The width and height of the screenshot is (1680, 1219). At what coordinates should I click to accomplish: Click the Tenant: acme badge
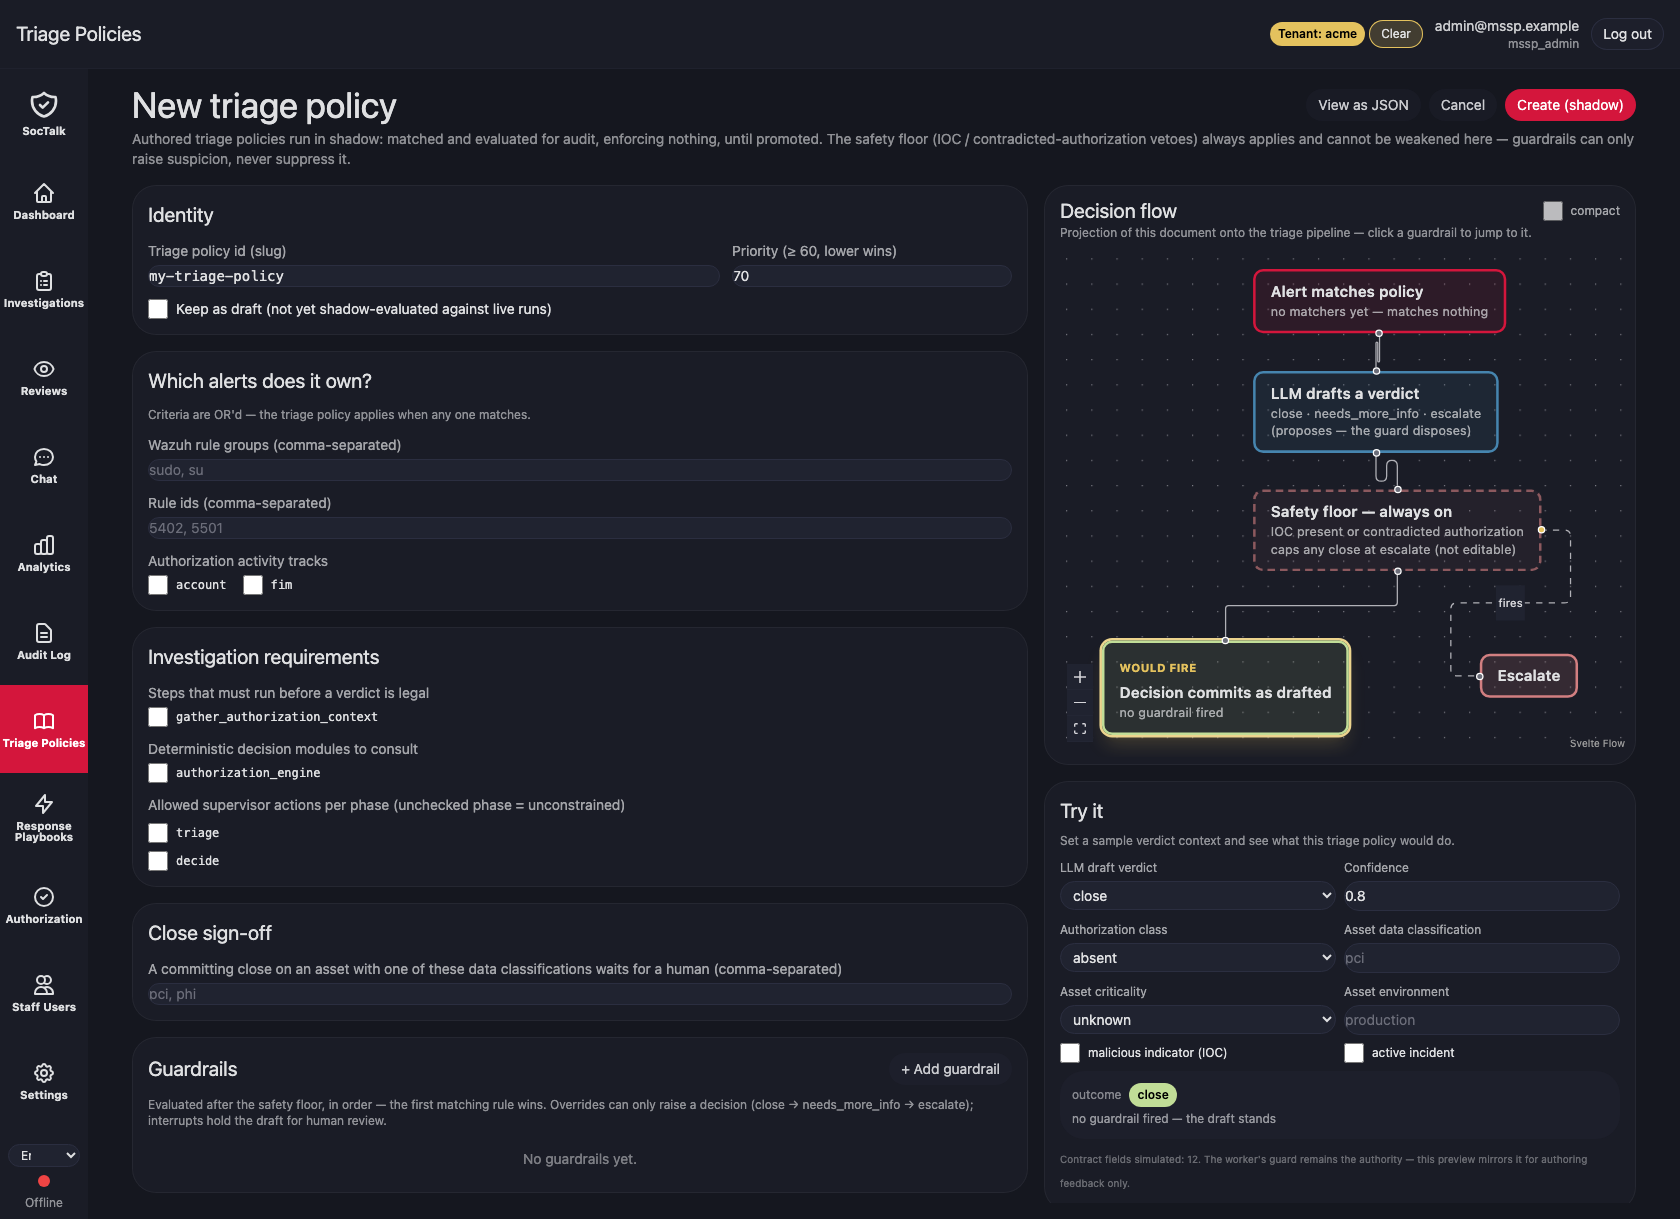(1317, 34)
